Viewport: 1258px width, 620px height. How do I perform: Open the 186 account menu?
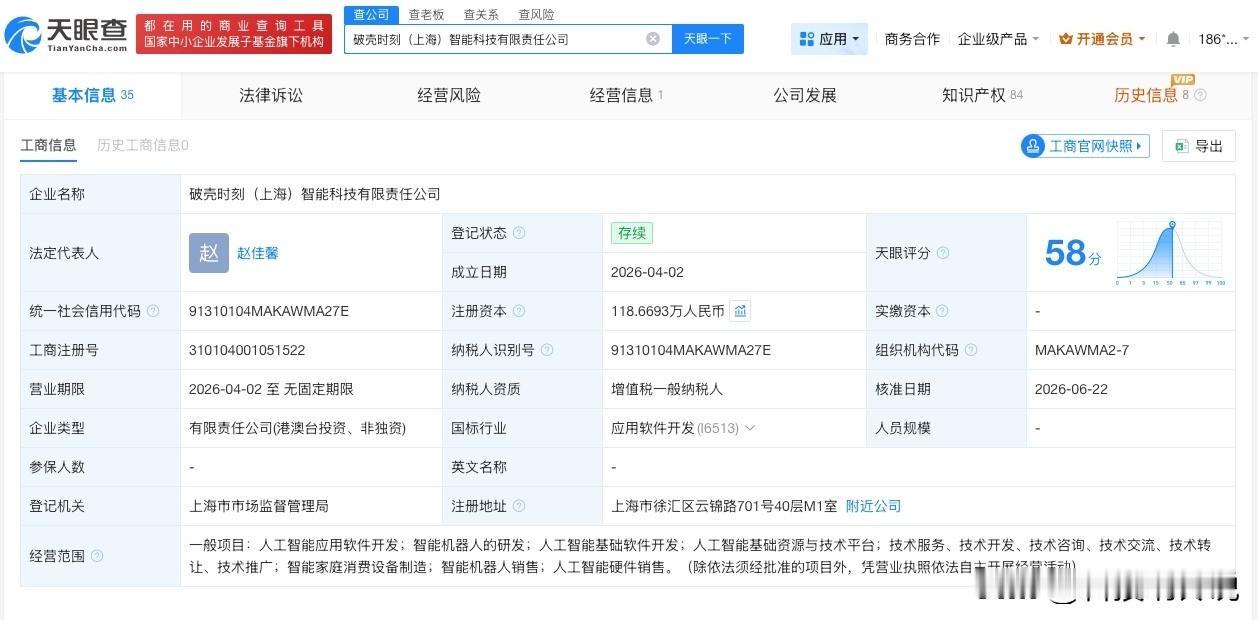pos(1224,39)
